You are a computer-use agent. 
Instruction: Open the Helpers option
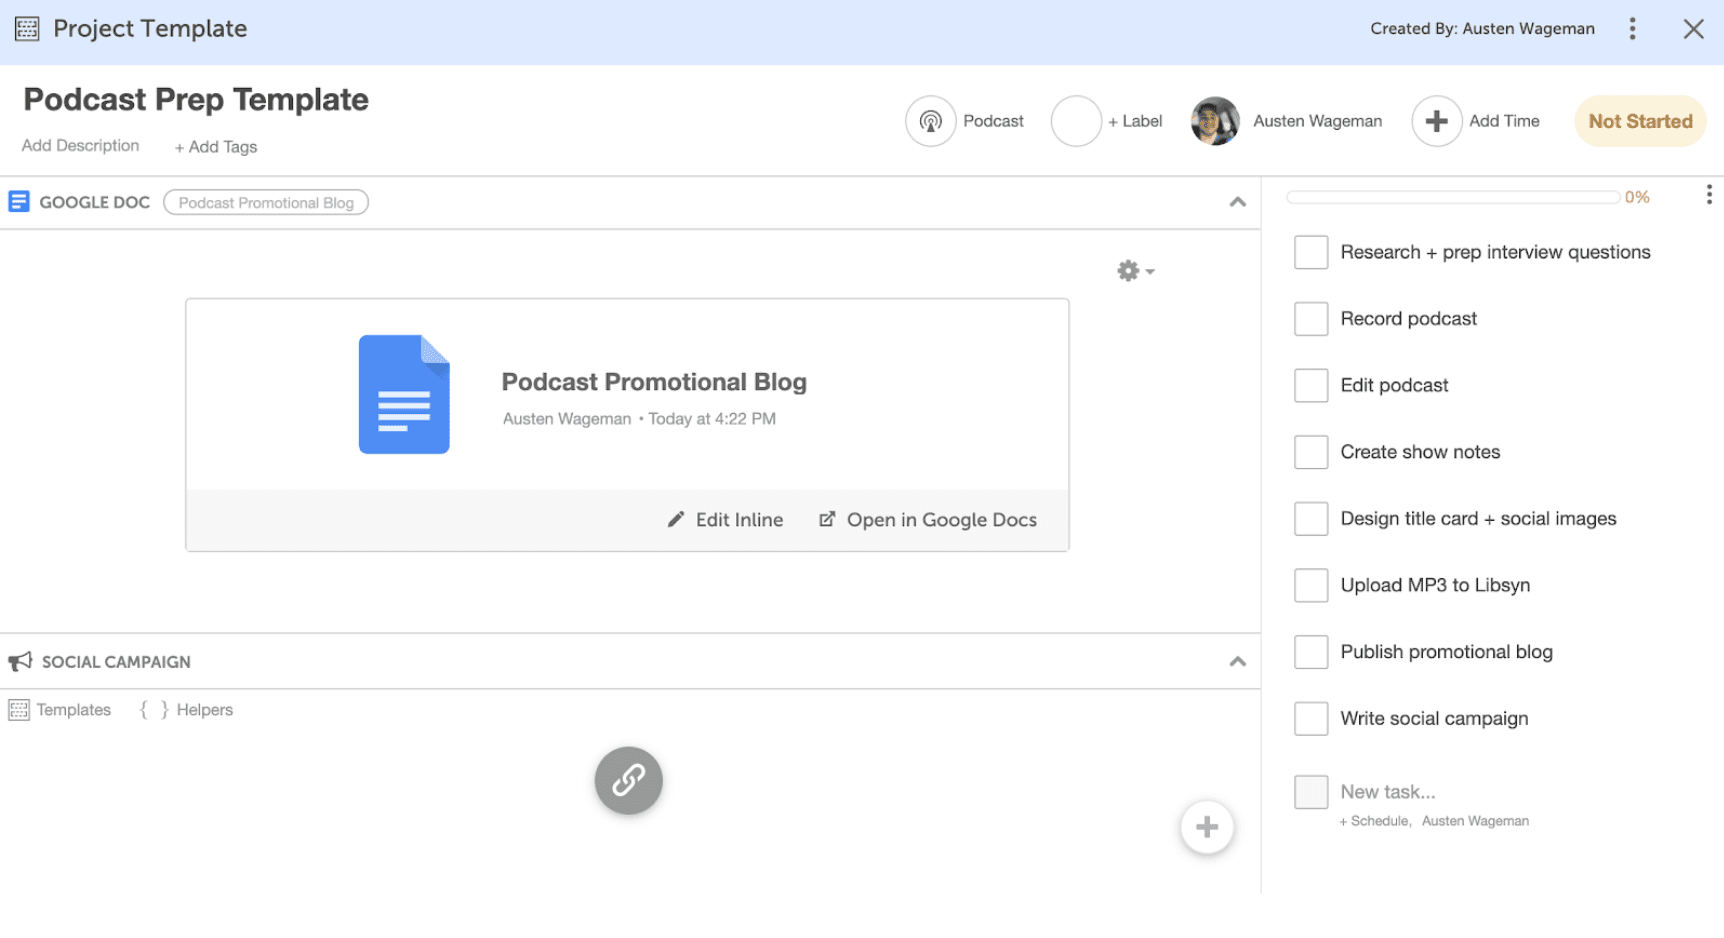187,710
